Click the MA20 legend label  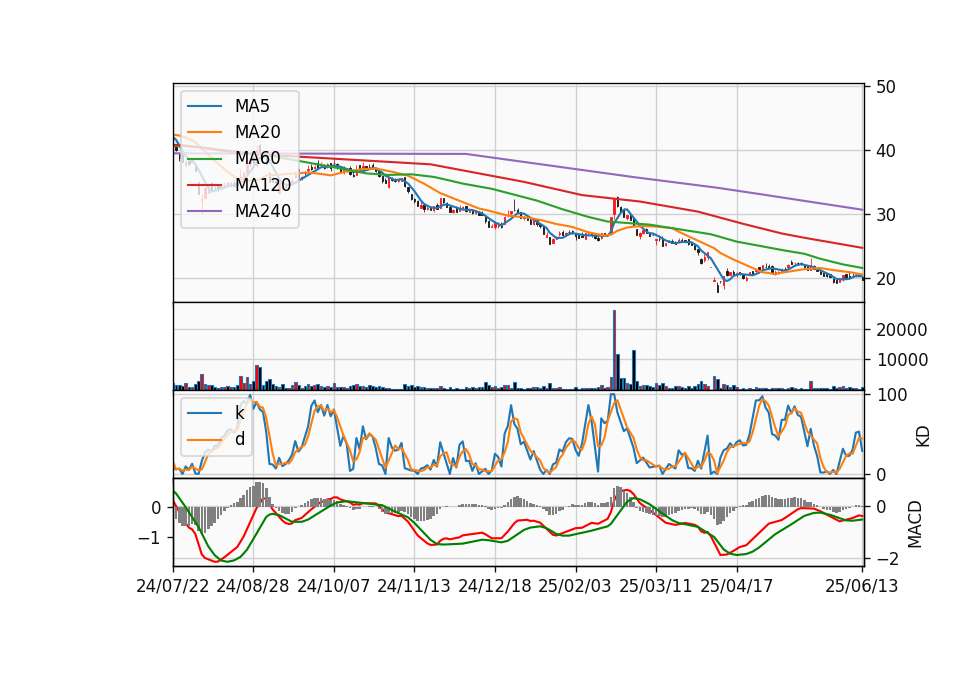(258, 132)
